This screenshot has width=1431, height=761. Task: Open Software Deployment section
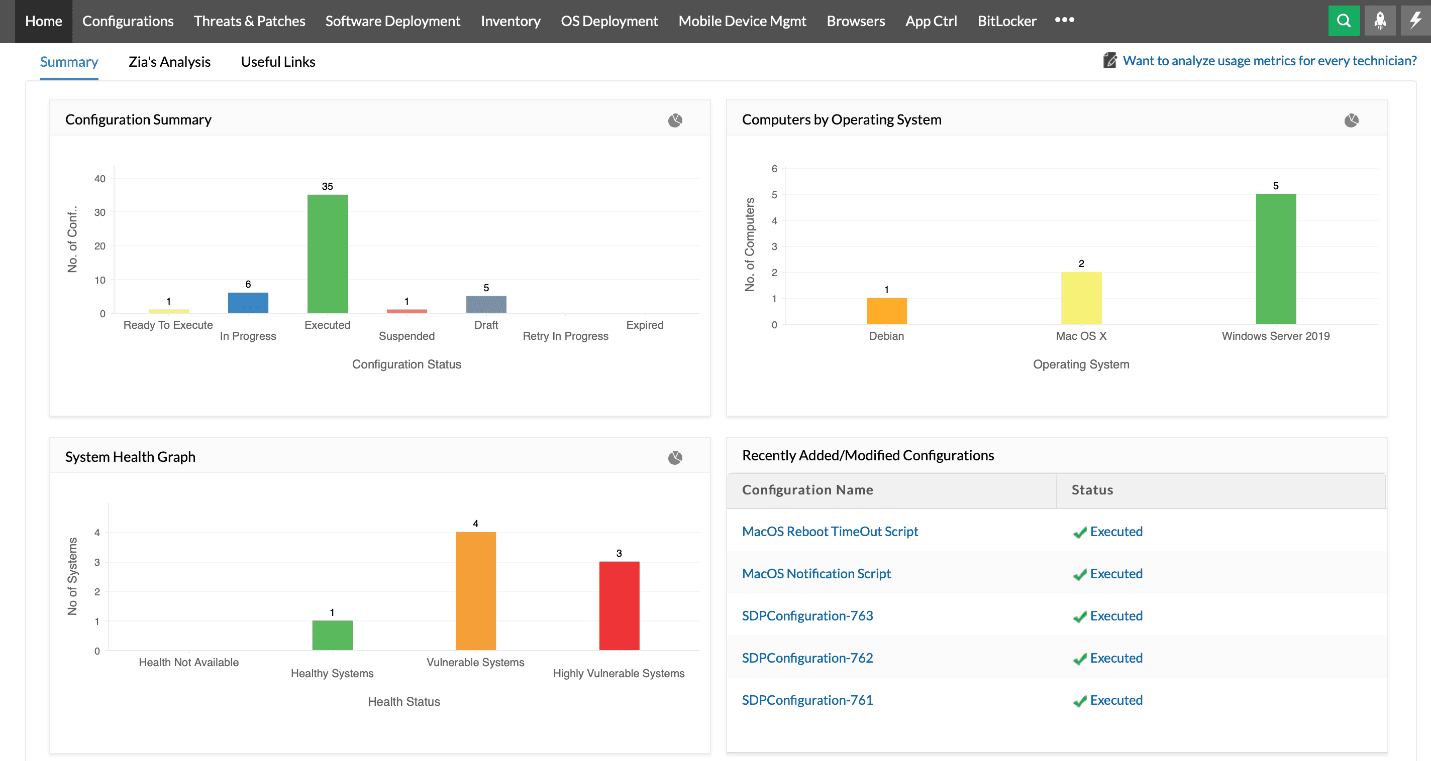[x=393, y=20]
